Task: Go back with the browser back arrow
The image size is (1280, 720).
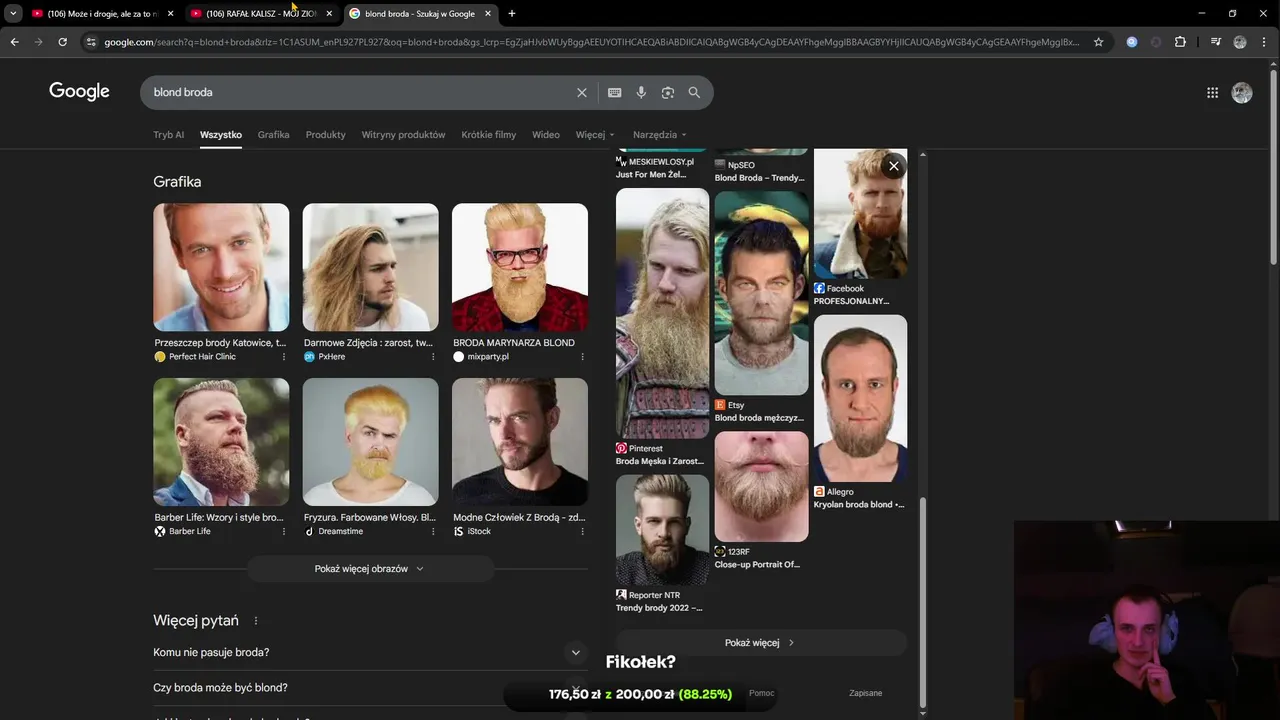Action: (14, 42)
